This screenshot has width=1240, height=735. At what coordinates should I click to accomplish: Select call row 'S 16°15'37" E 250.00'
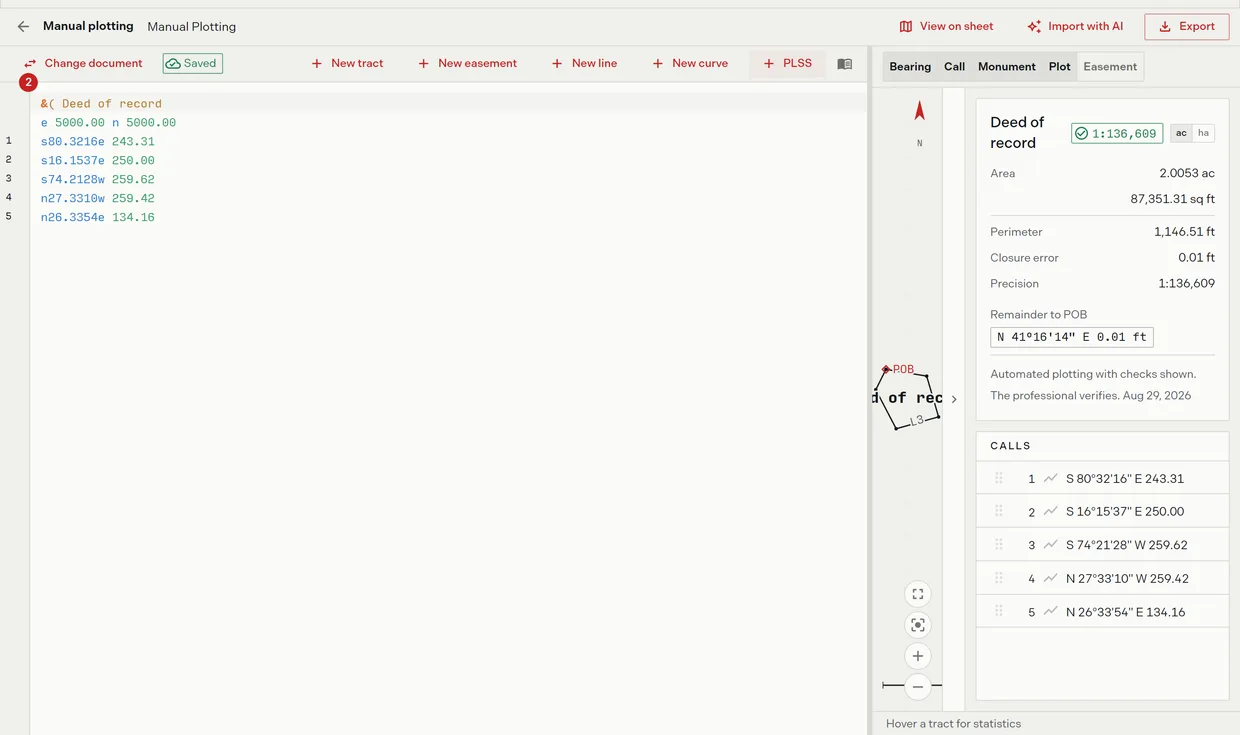[x=1102, y=511]
